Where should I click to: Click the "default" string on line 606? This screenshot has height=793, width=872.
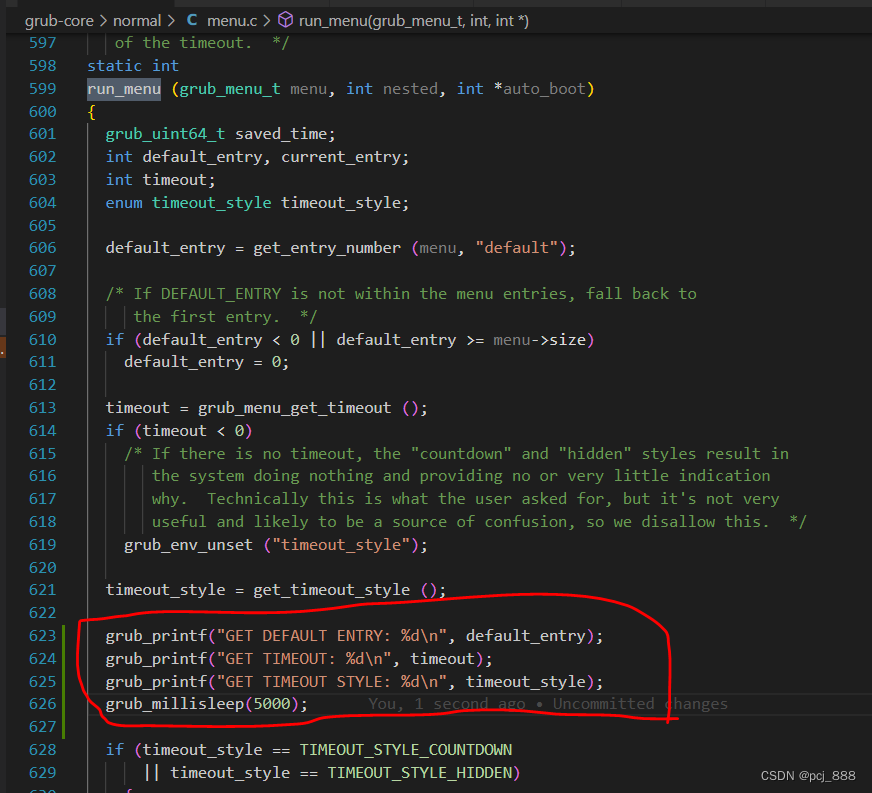pyautogui.click(x=510, y=247)
